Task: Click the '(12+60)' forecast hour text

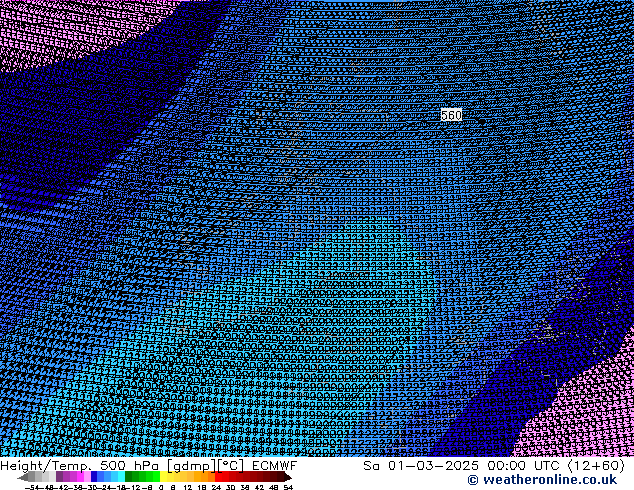Action: [596, 465]
